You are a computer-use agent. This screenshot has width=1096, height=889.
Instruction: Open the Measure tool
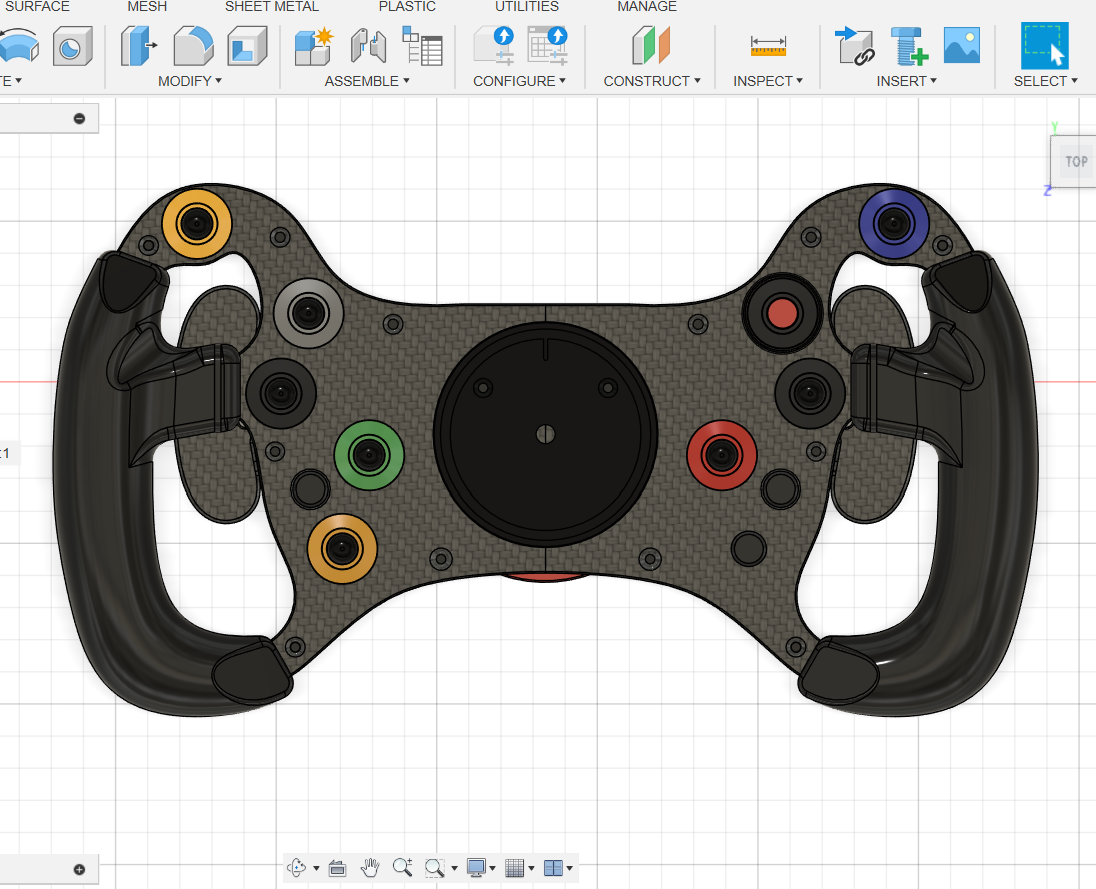(x=767, y=46)
